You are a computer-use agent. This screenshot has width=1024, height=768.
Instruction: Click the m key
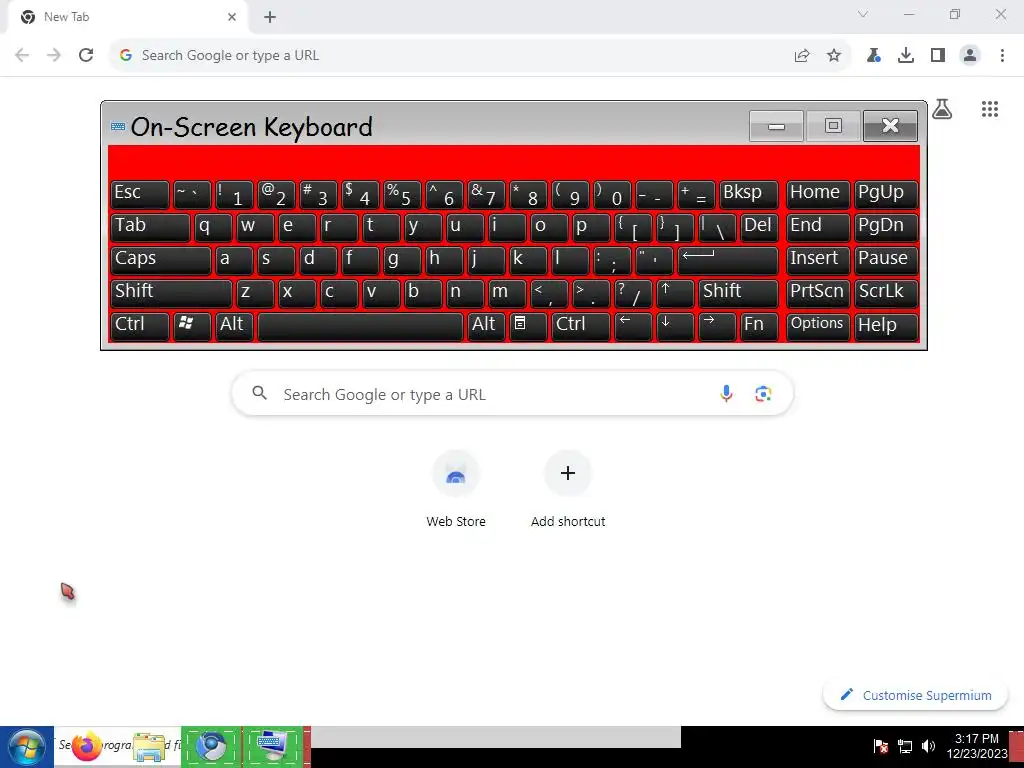click(507, 293)
